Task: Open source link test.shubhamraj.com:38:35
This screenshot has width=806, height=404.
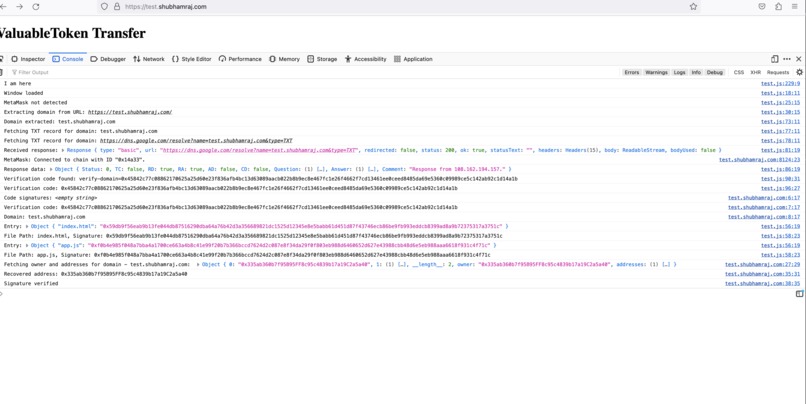Action: pos(762,284)
